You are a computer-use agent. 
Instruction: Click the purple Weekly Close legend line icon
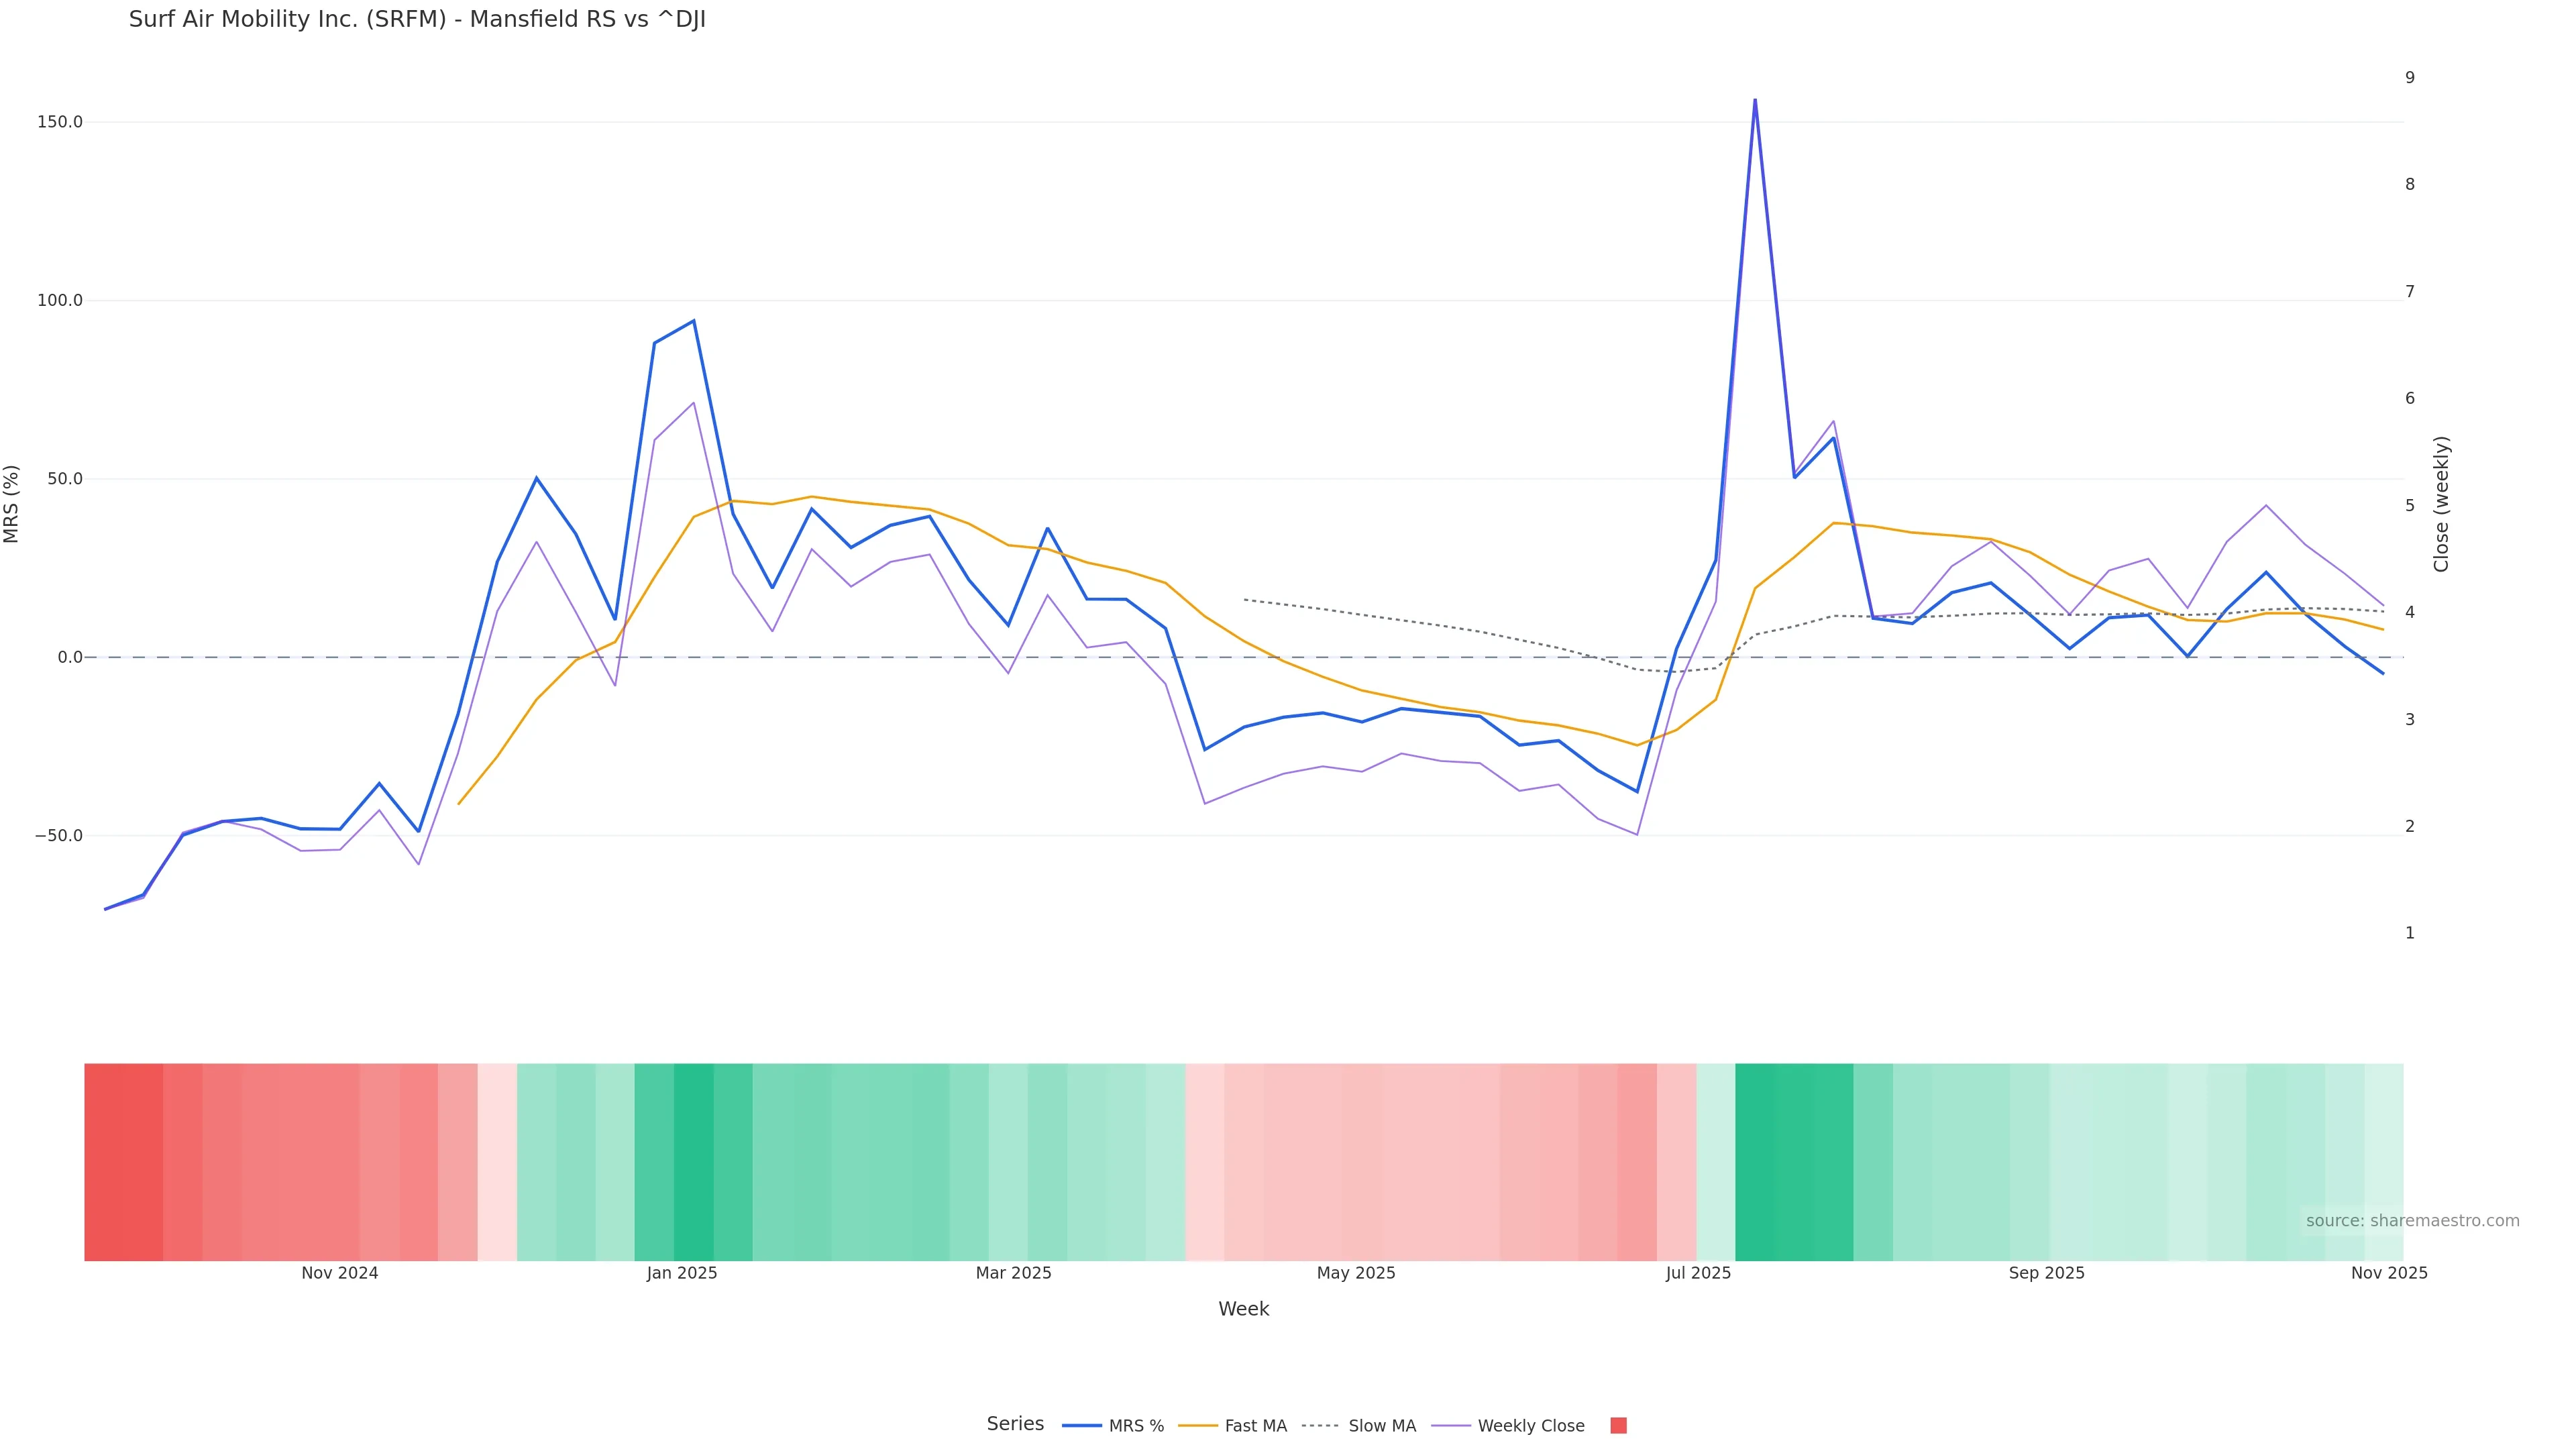pyautogui.click(x=1451, y=1426)
